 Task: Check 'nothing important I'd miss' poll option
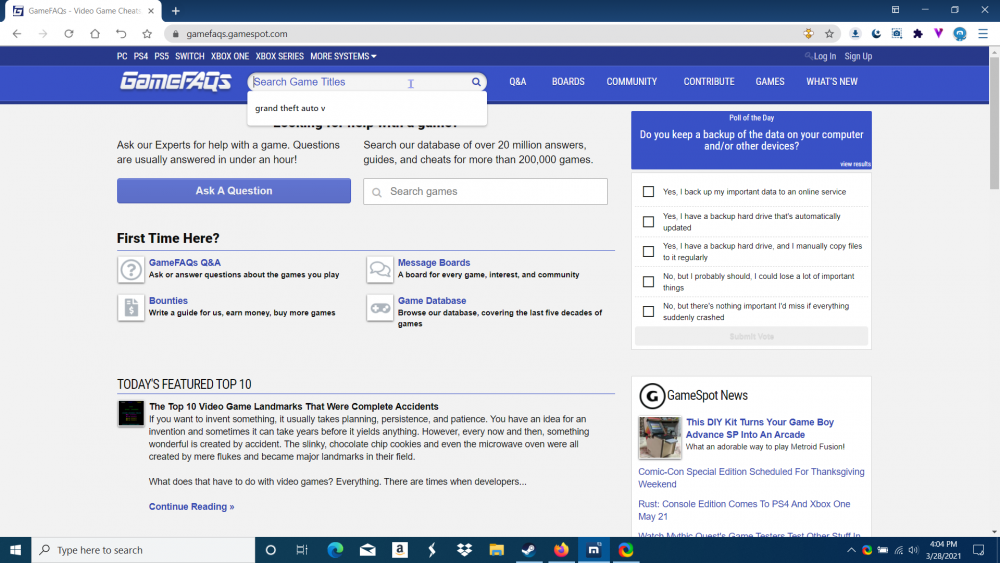click(648, 312)
